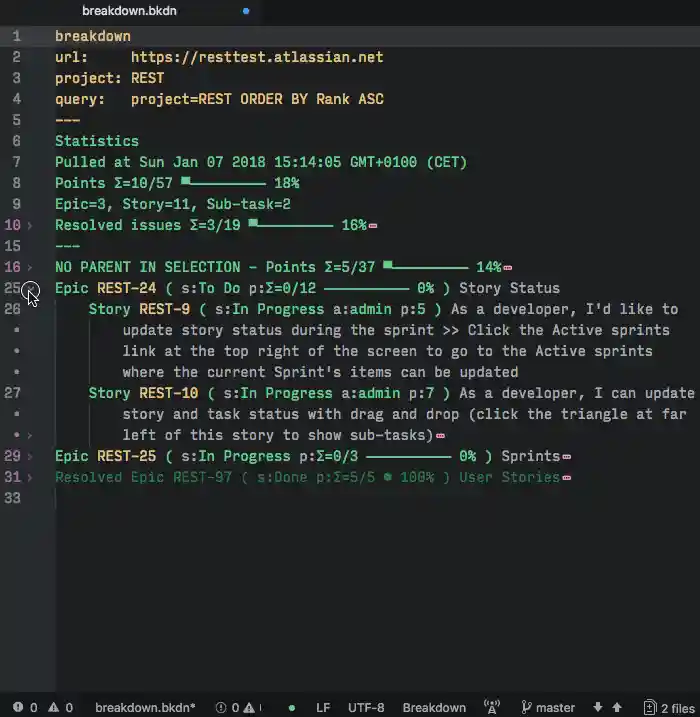Click the REST-10 issue key
The height and width of the screenshot is (717, 700).
point(169,393)
